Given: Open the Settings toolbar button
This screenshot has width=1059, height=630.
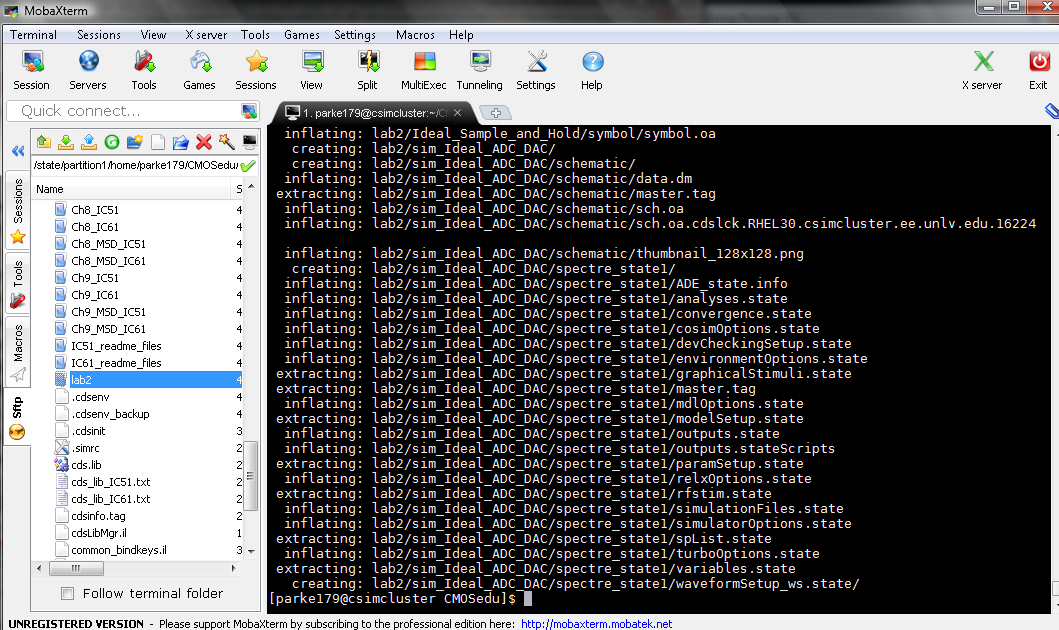Looking at the screenshot, I should tap(536, 70).
